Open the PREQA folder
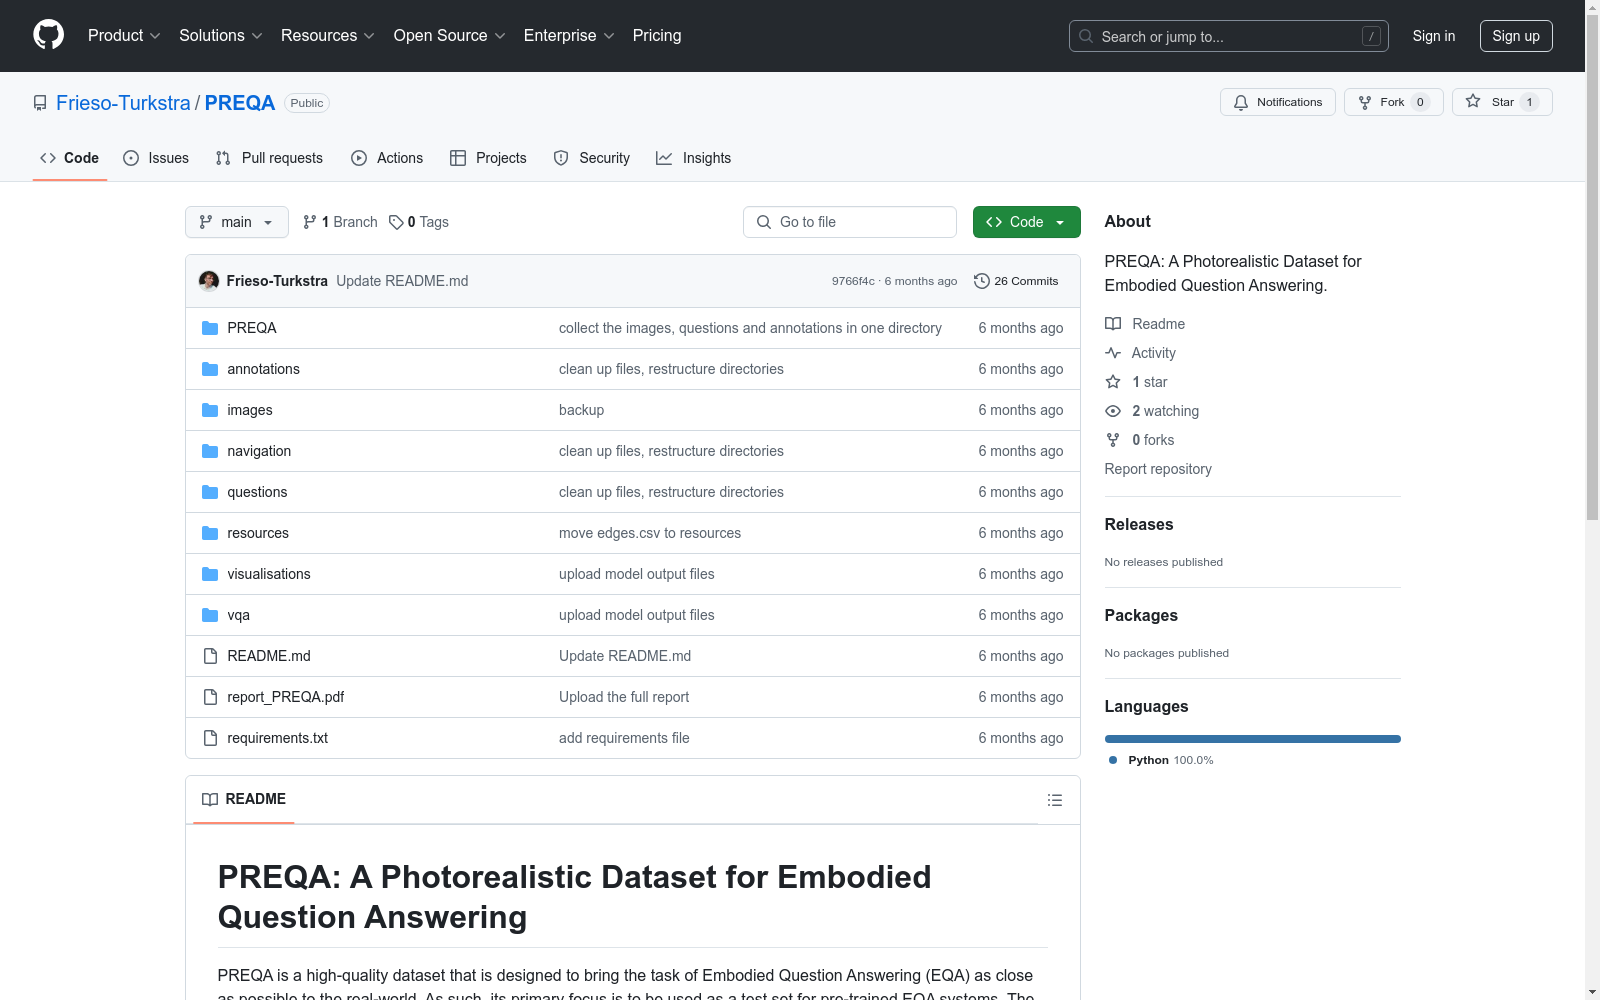Image resolution: width=1600 pixels, height=1000 pixels. pyautogui.click(x=252, y=328)
